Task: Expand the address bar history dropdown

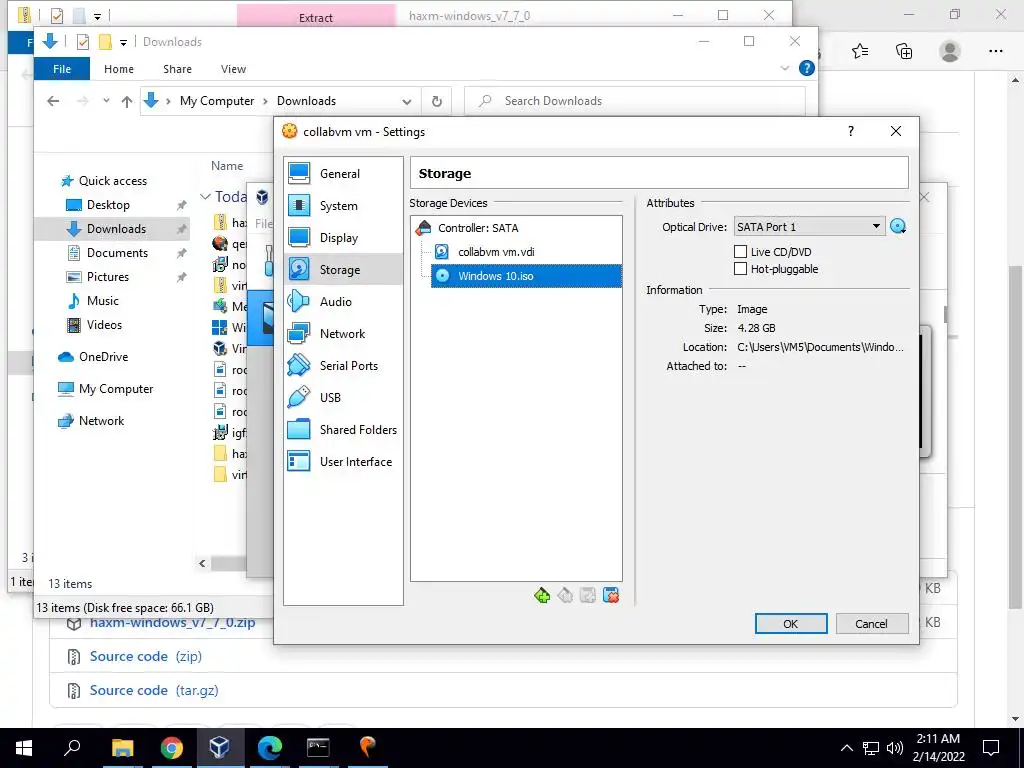Action: coord(407,101)
